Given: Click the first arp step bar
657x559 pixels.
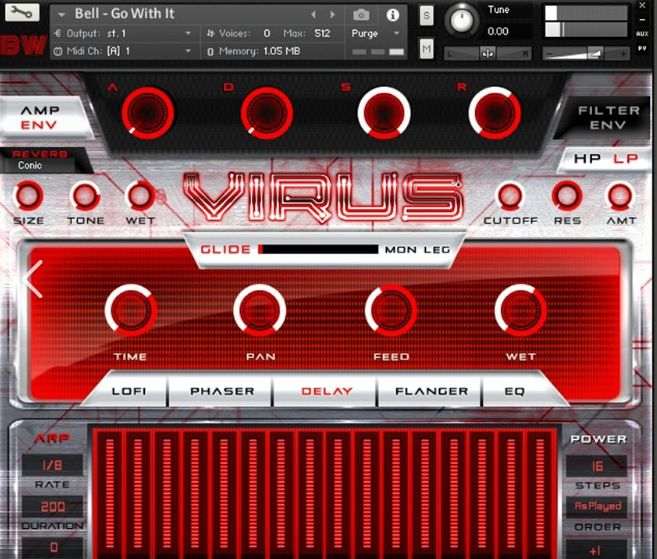Looking at the screenshot, I should [x=110, y=494].
